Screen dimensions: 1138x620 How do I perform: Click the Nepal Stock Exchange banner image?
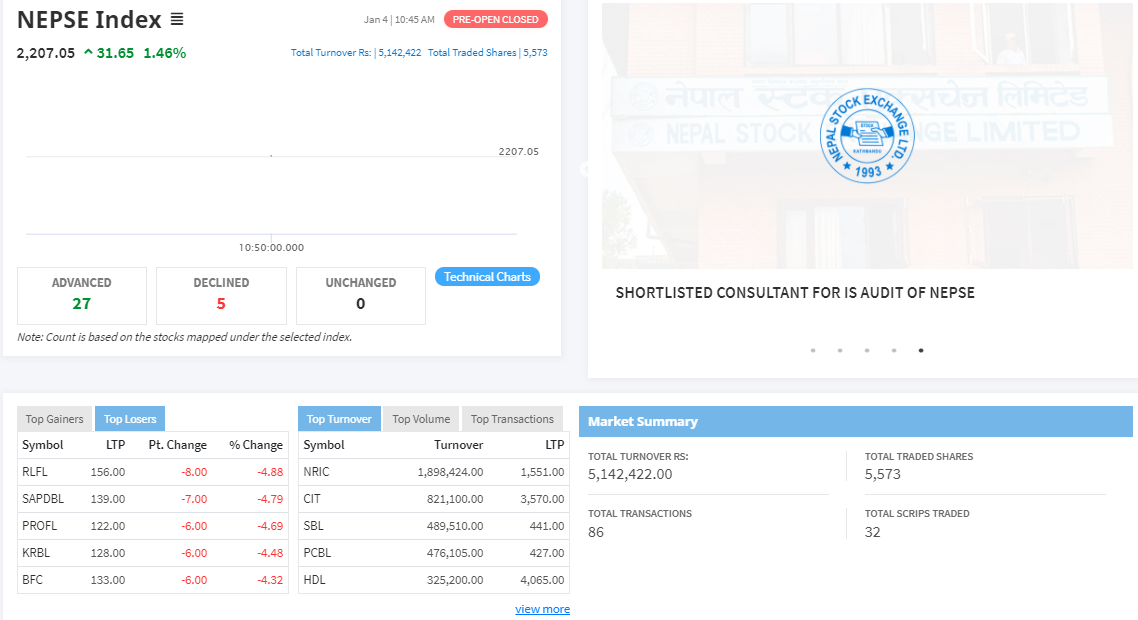[869, 136]
